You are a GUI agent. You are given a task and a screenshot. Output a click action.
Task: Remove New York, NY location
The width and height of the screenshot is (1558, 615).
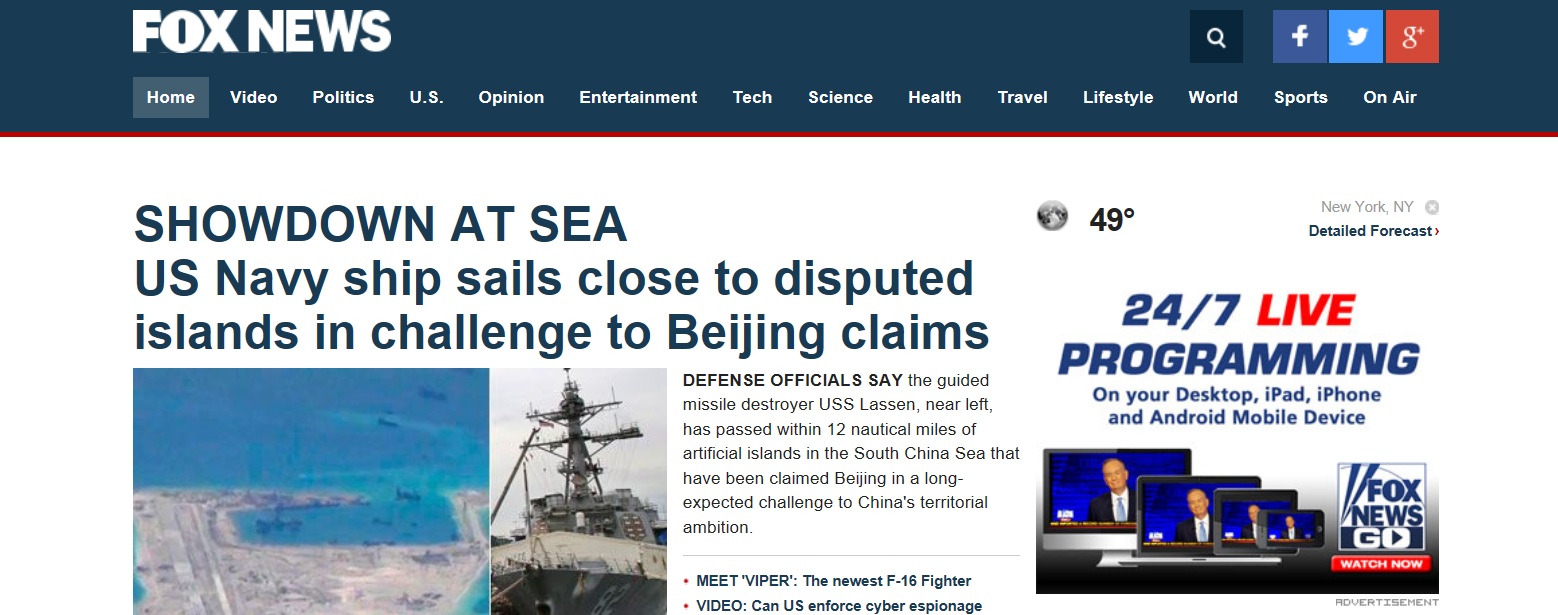[1432, 207]
